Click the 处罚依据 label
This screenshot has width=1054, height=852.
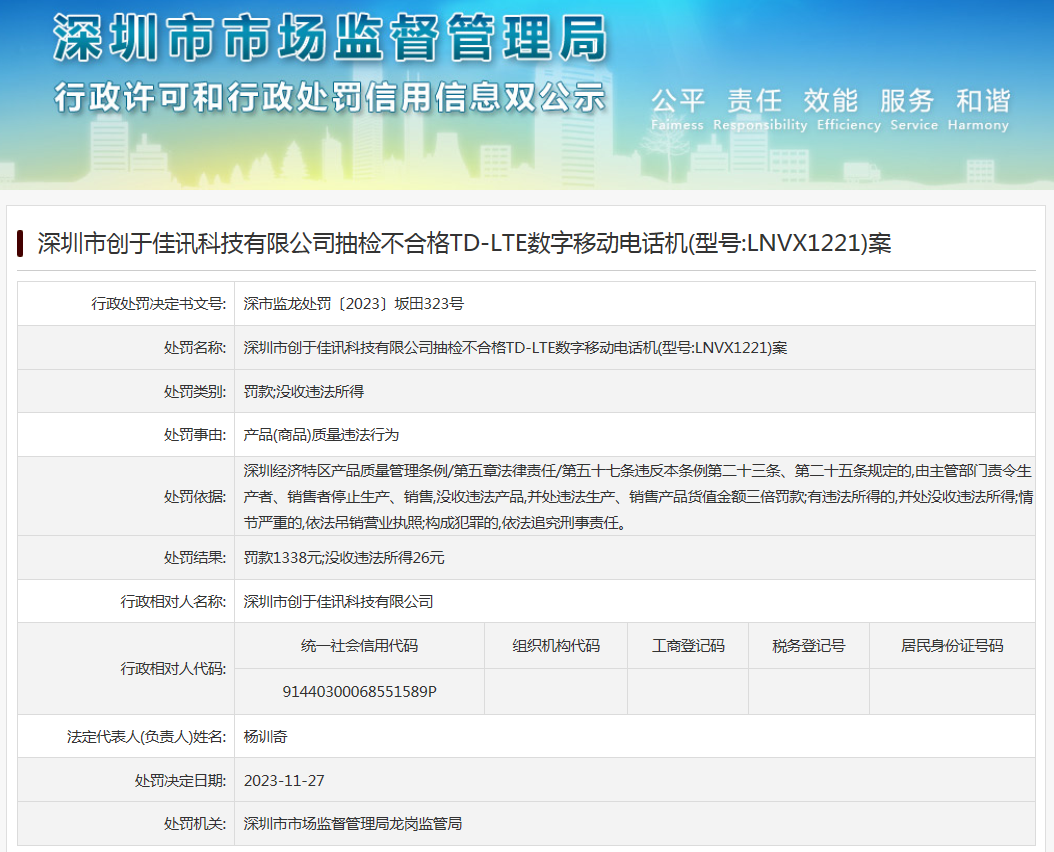[x=195, y=497]
